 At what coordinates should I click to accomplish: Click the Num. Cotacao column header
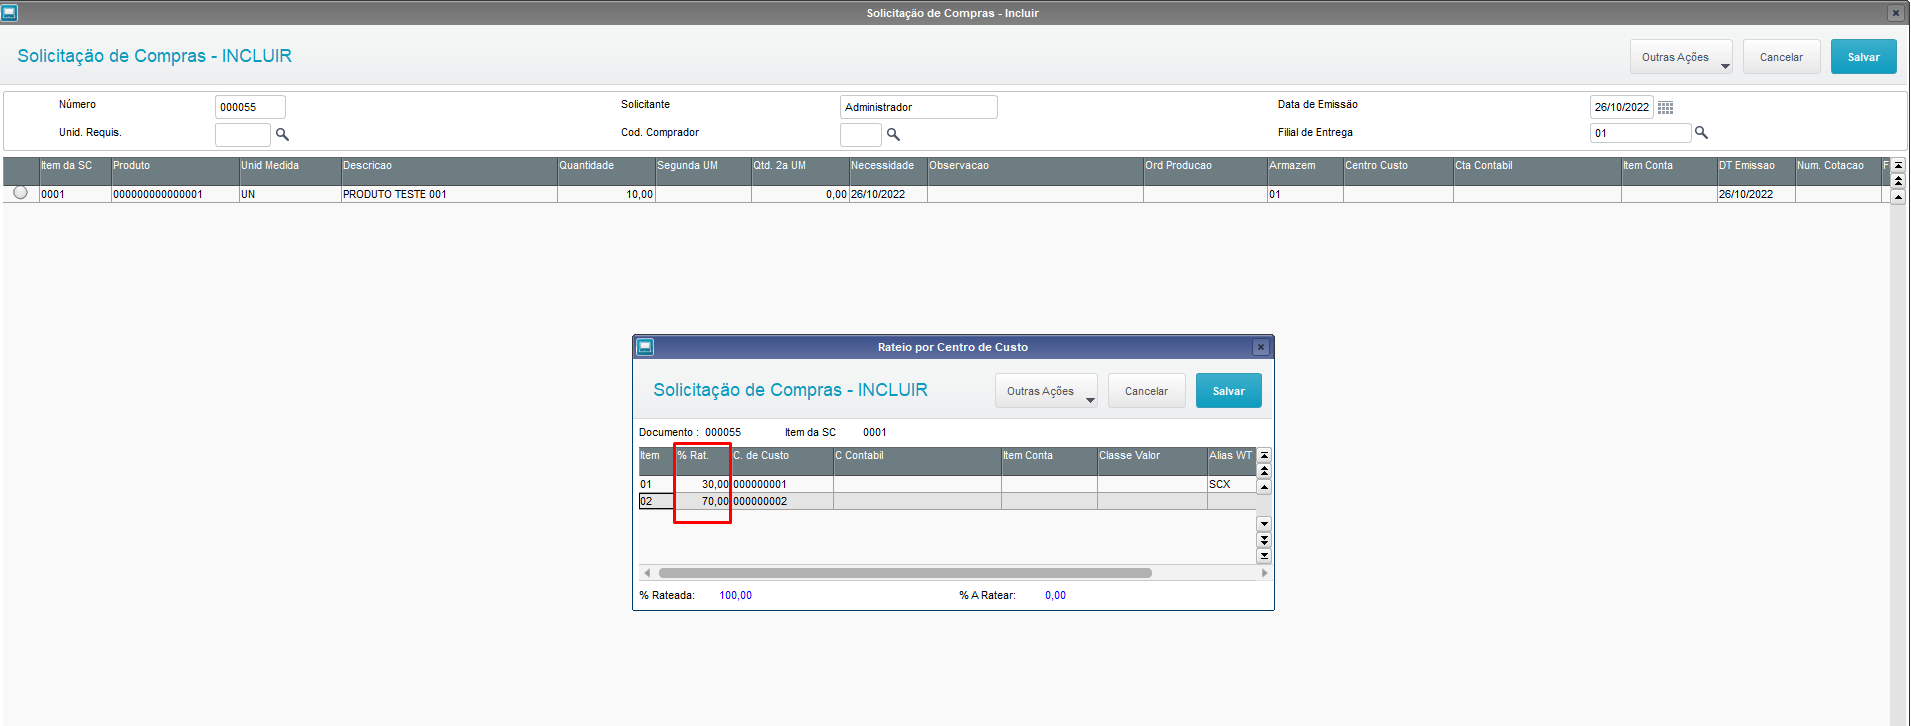1838,171
